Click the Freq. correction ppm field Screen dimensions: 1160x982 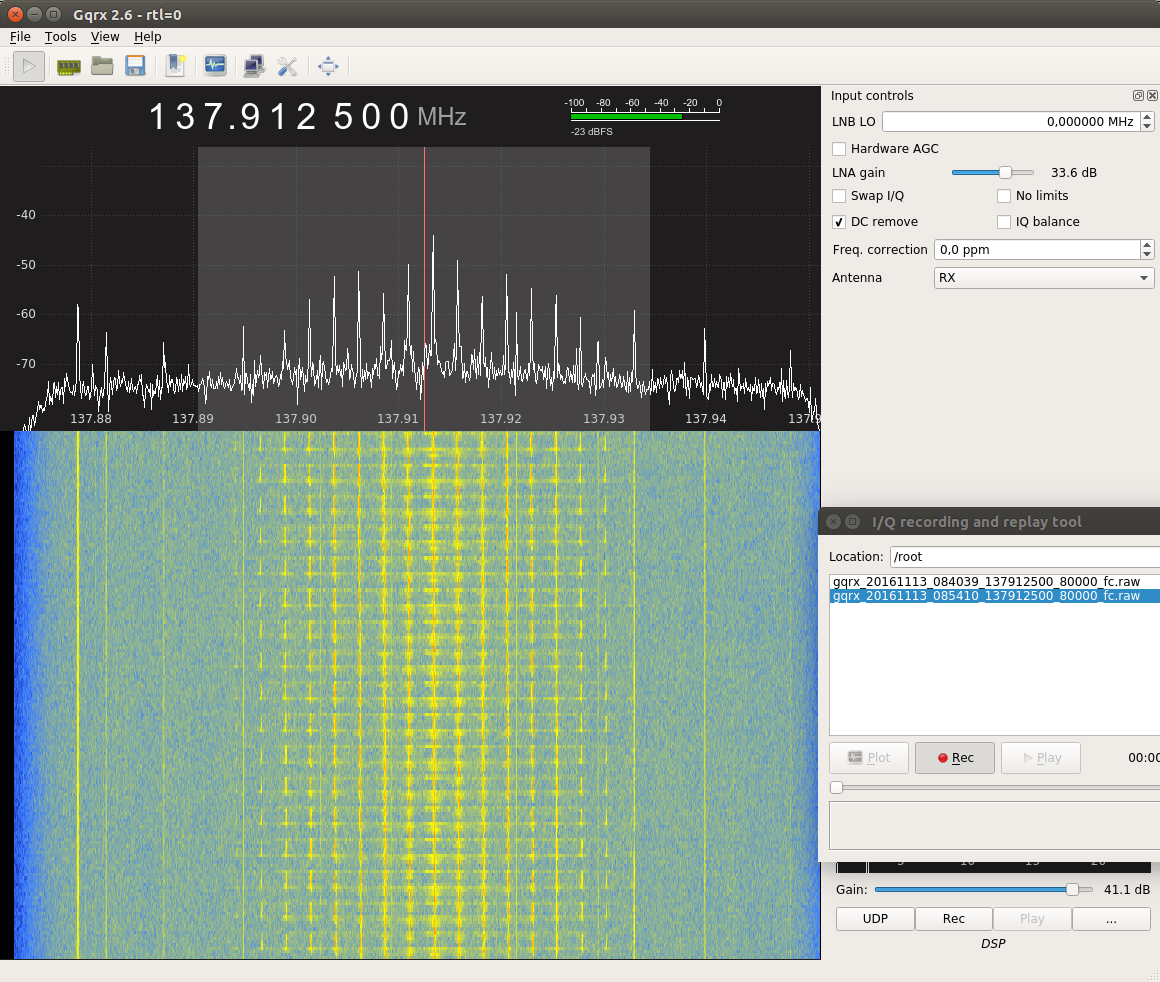[x=1037, y=250]
